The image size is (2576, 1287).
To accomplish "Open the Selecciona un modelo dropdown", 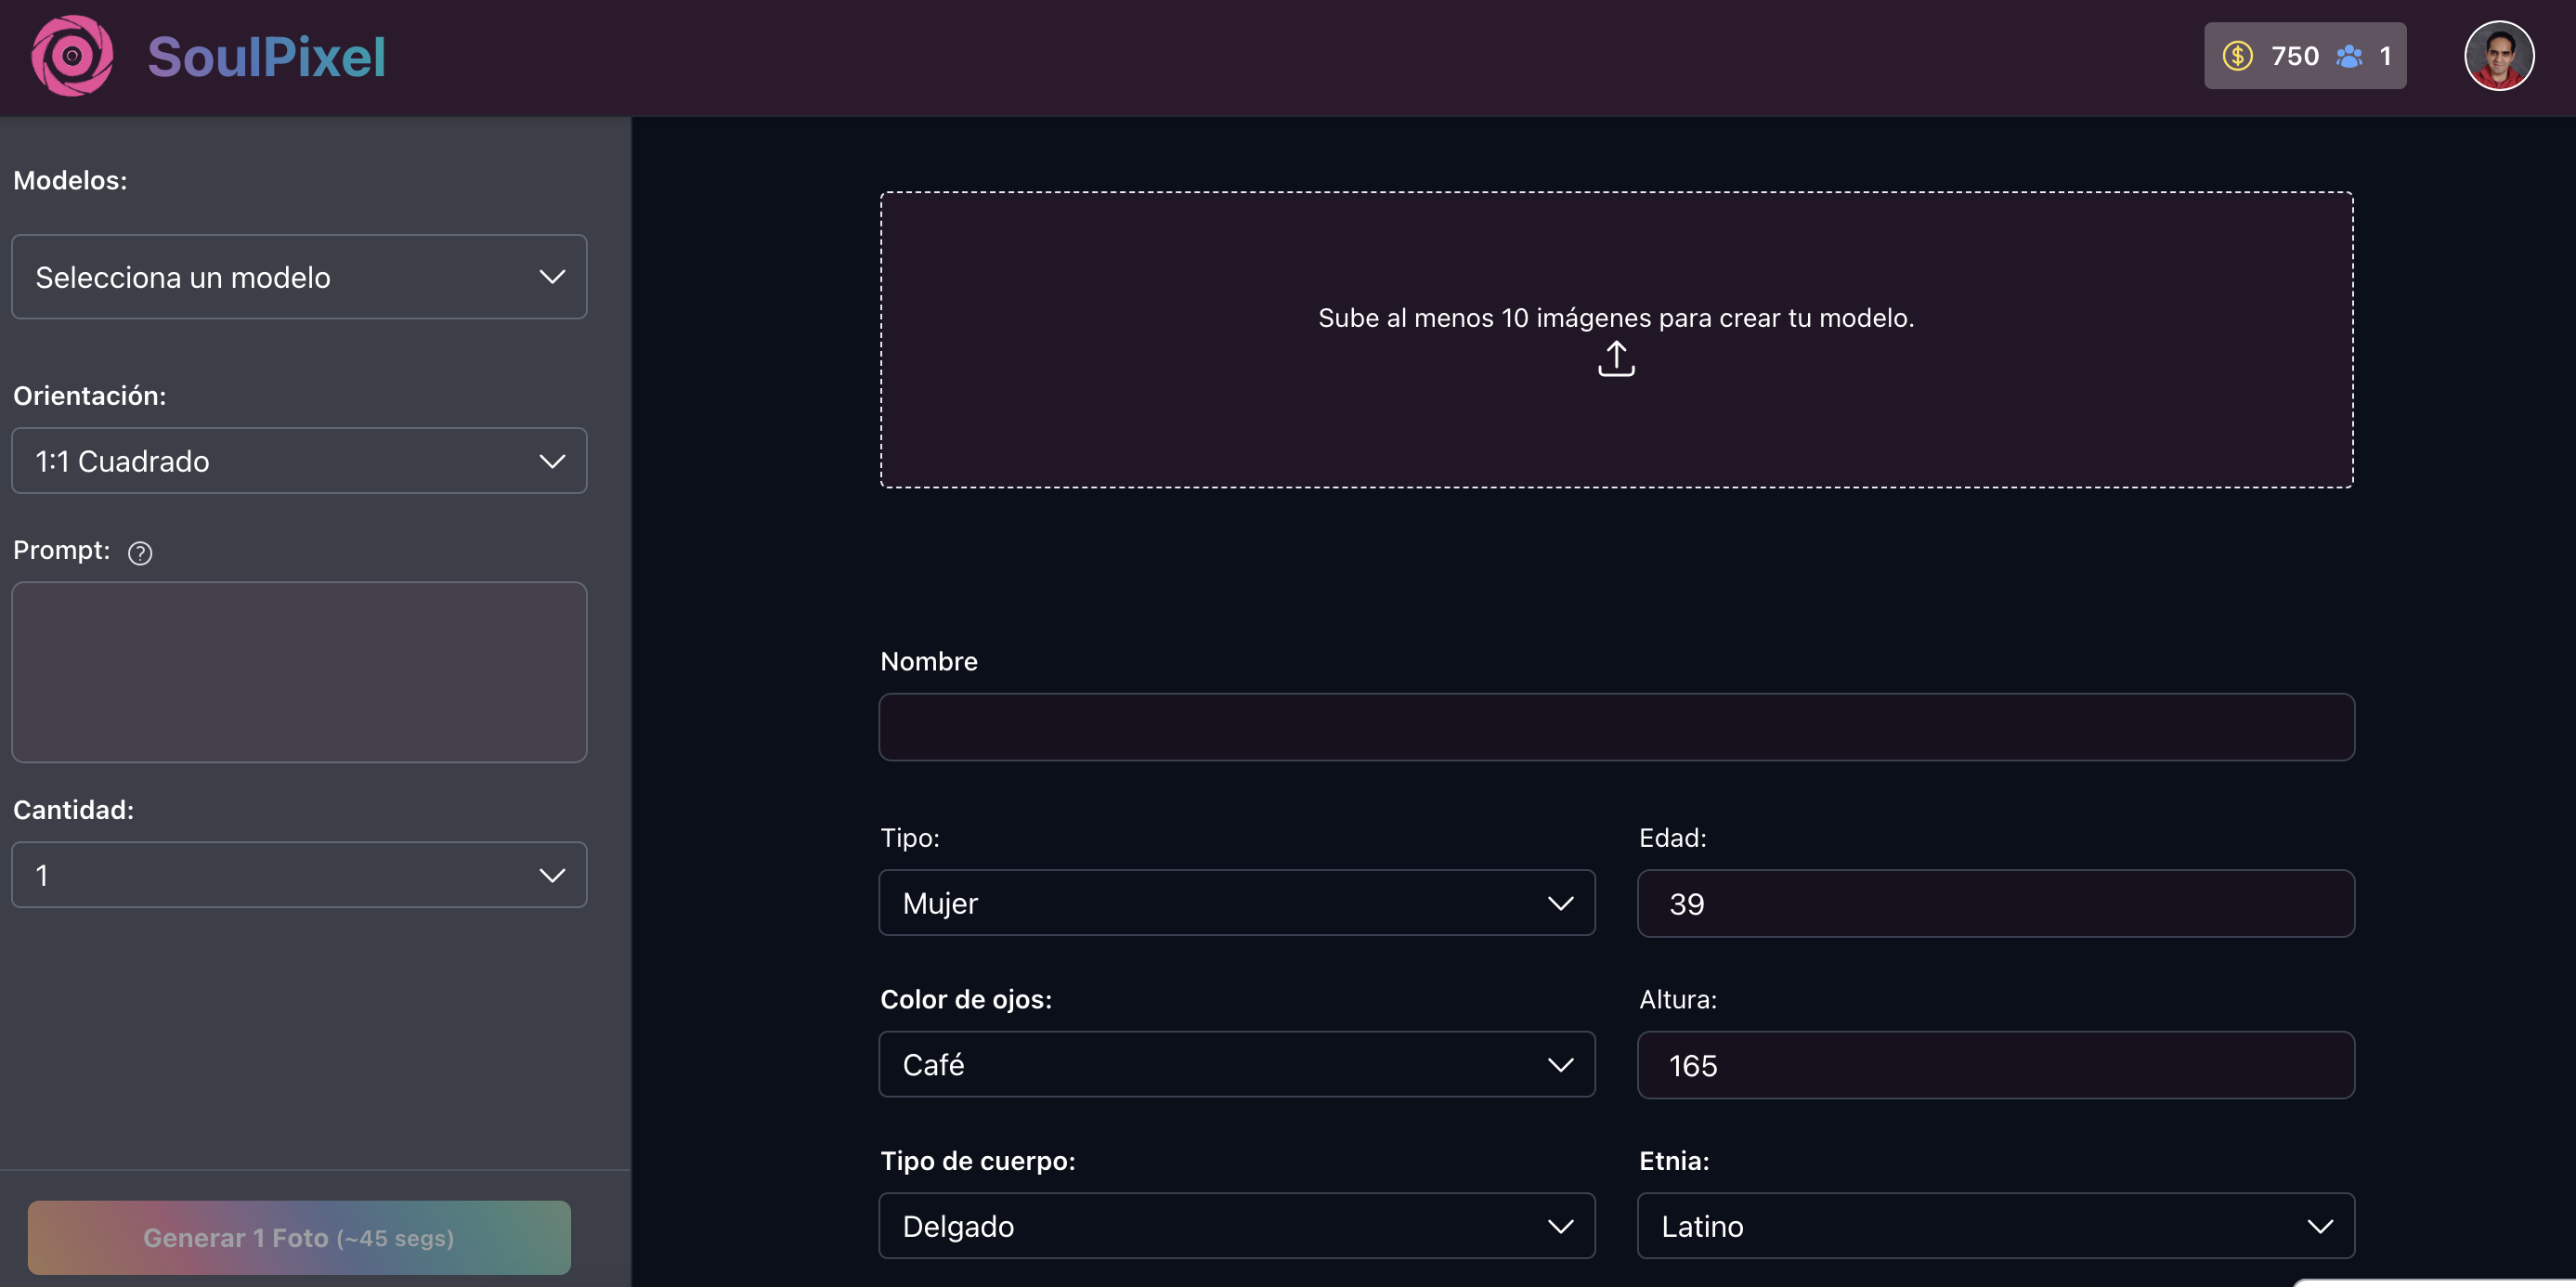I will [x=299, y=277].
